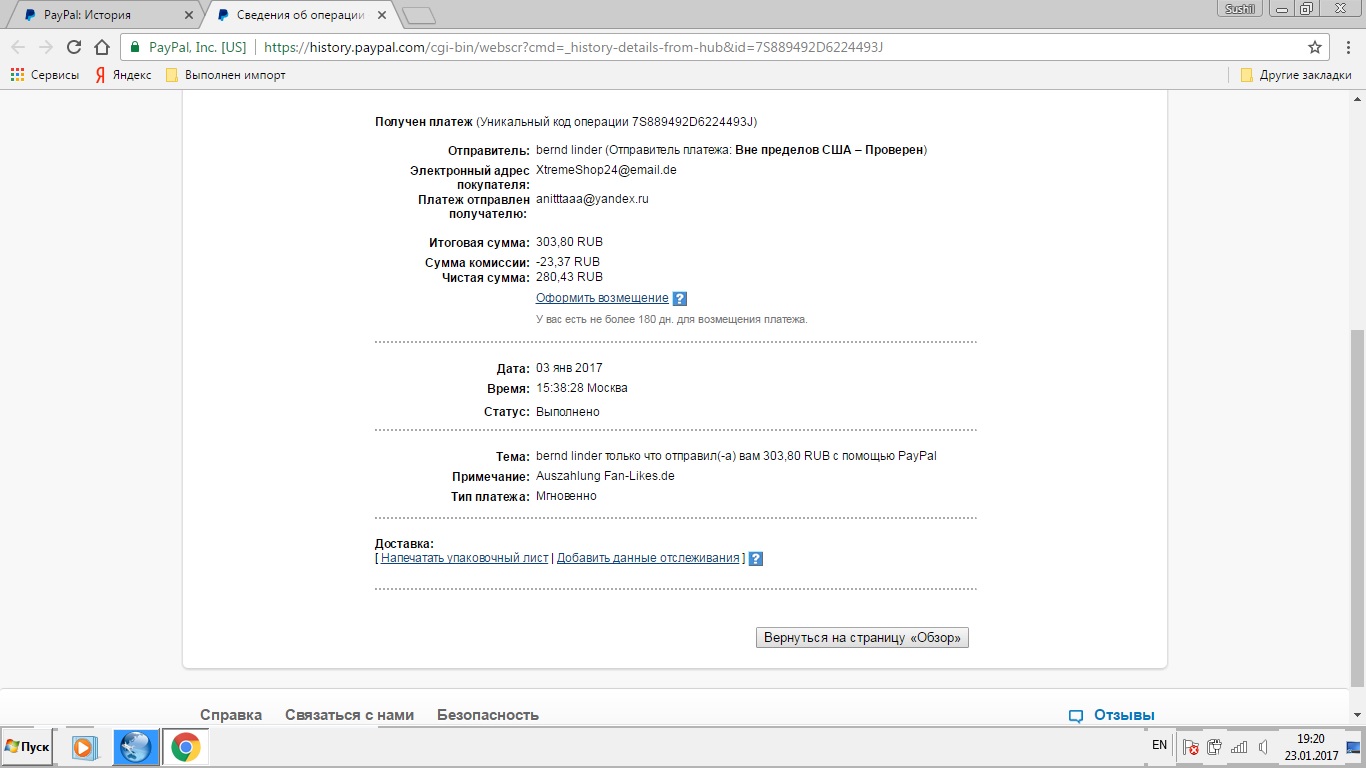The width and height of the screenshot is (1366, 768).
Task: Close the Сведения об операции tab
Action: [x=382, y=15]
